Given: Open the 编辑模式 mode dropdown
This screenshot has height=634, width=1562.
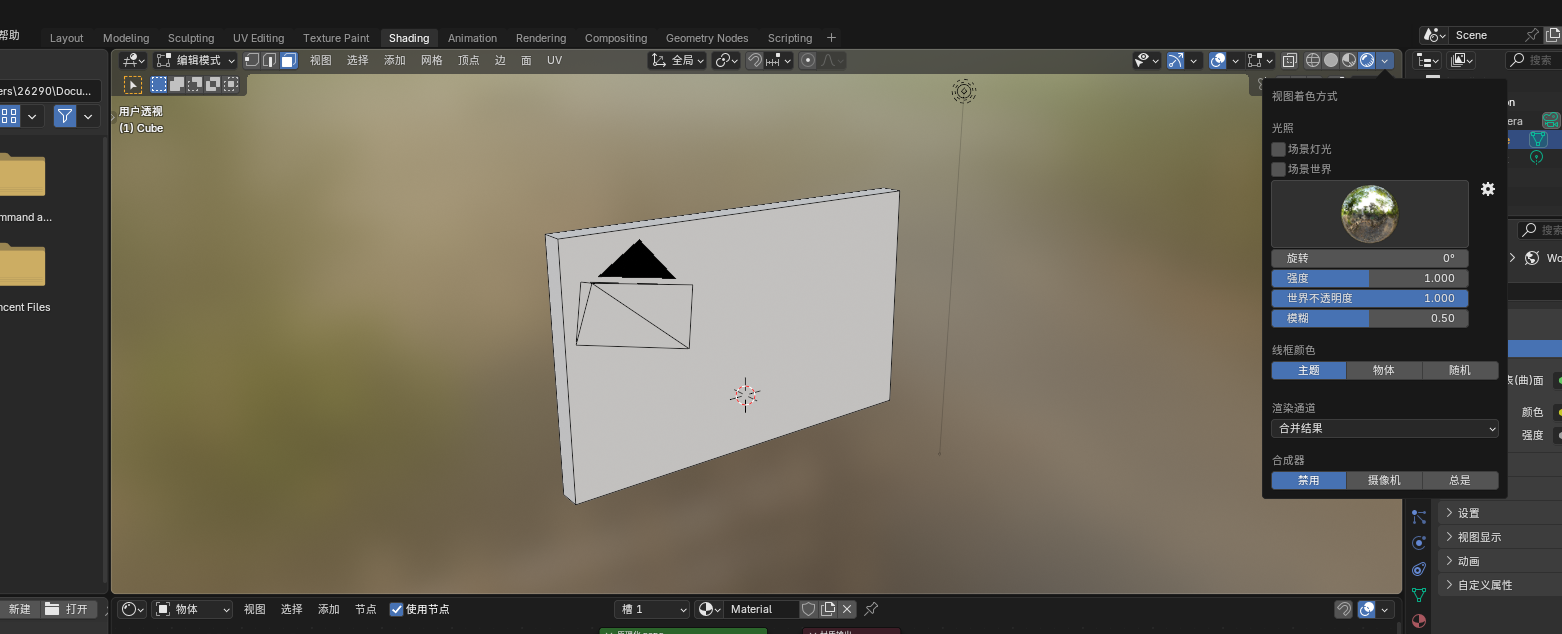Looking at the screenshot, I should [x=196, y=60].
